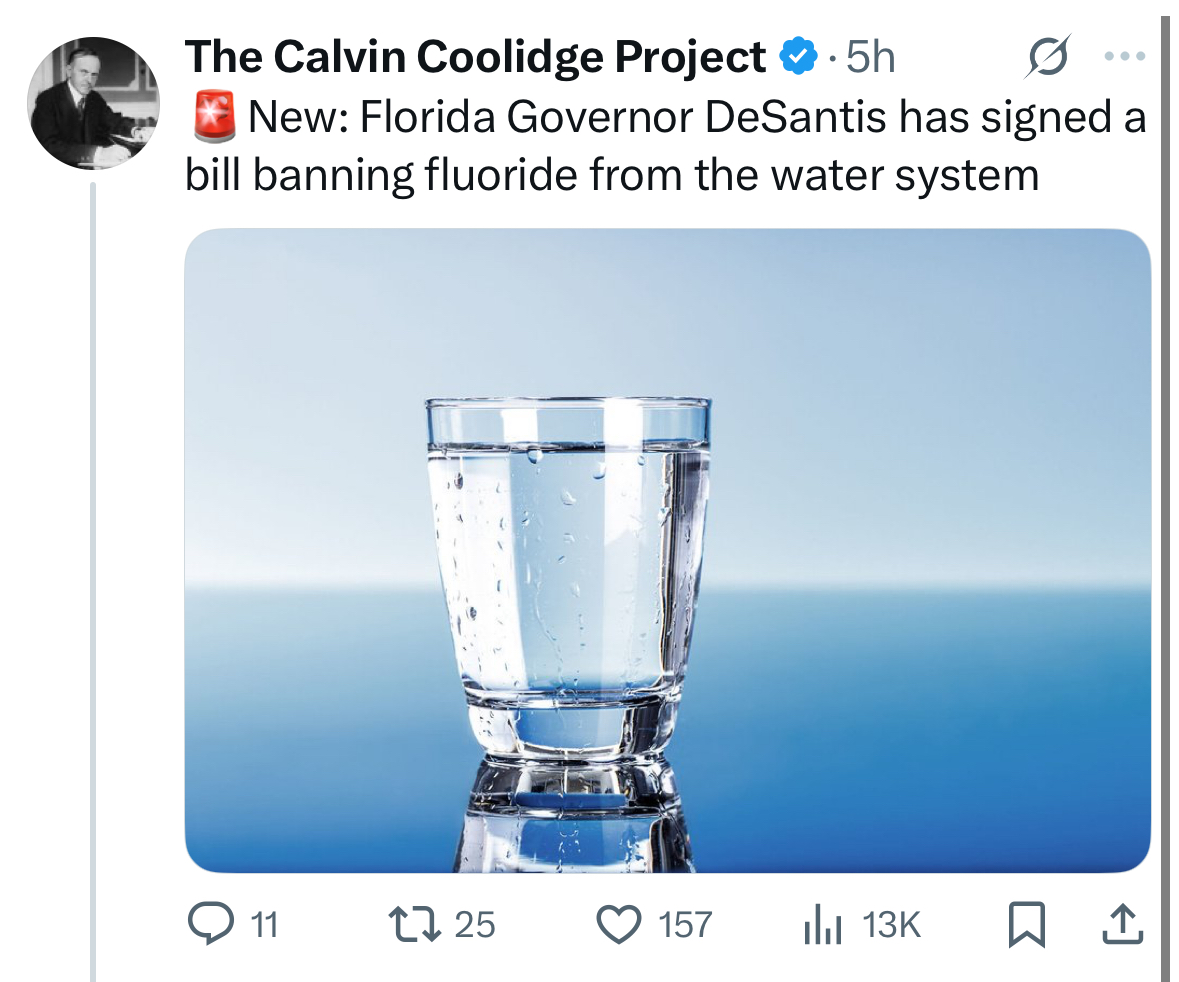Viewport: 1179px width, 982px height.
Task: Click the 157 likes count
Action: tap(685, 925)
